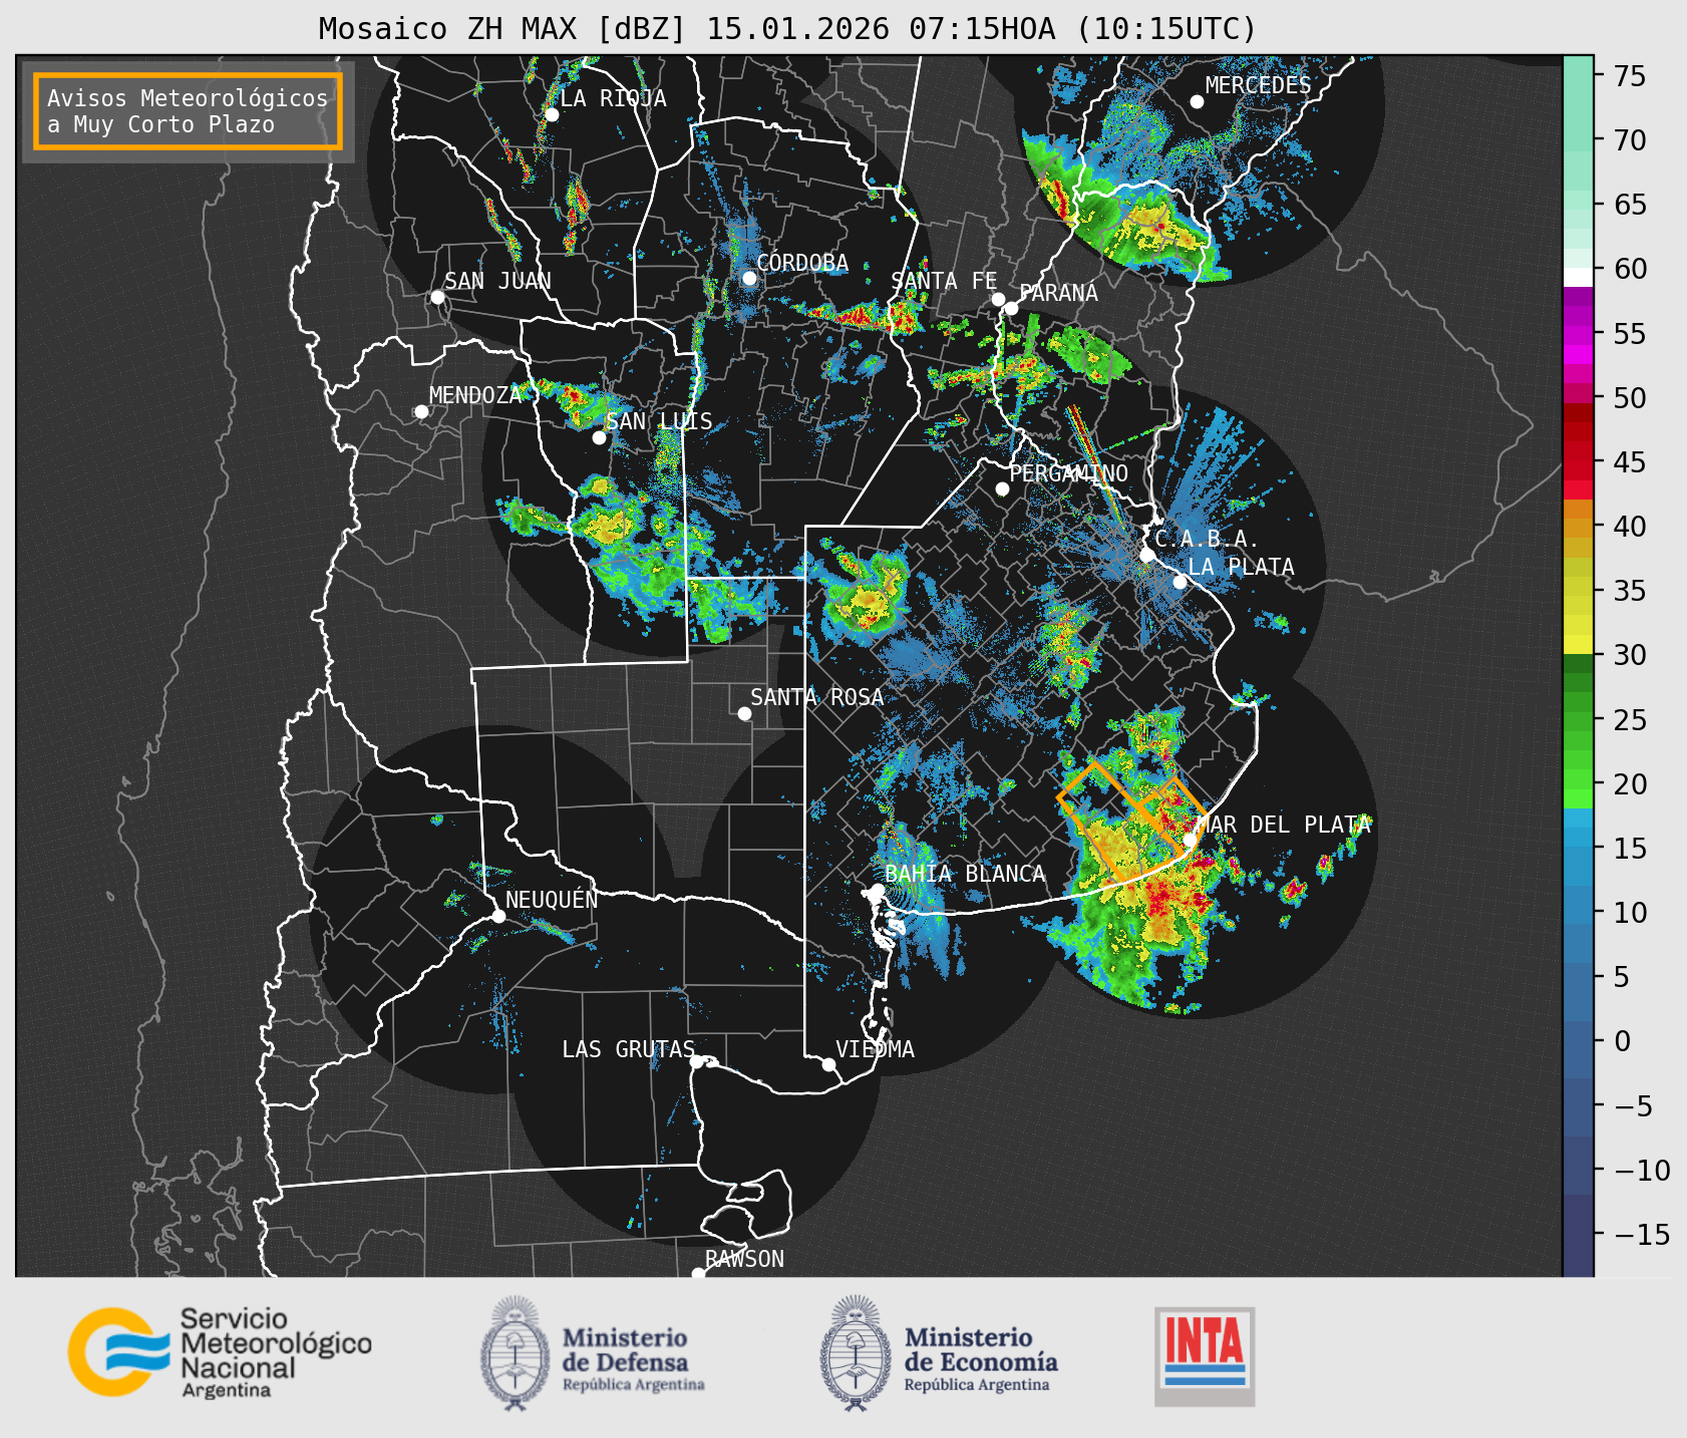This screenshot has height=1438, width=1687.
Task: Click the 'MAR DEL PLATA' label text
Action: 1283,825
